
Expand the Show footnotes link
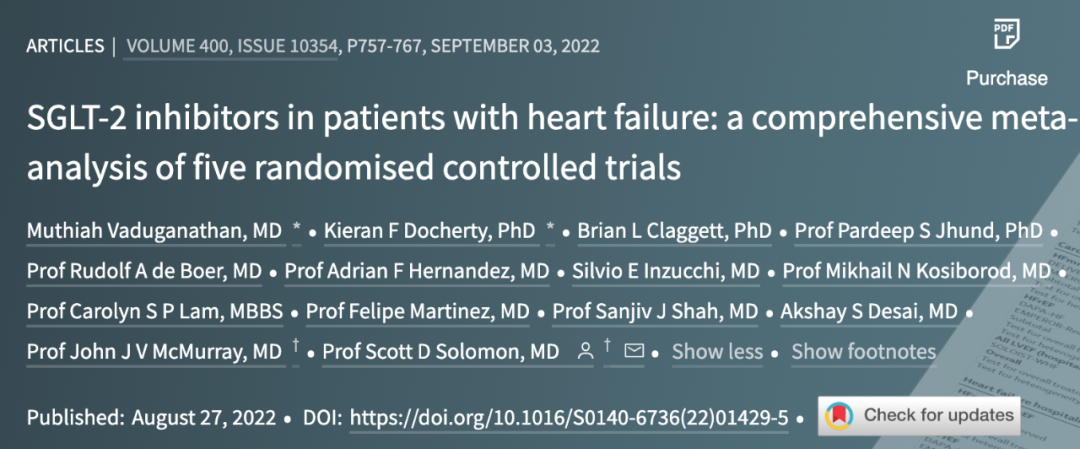pyautogui.click(x=864, y=352)
